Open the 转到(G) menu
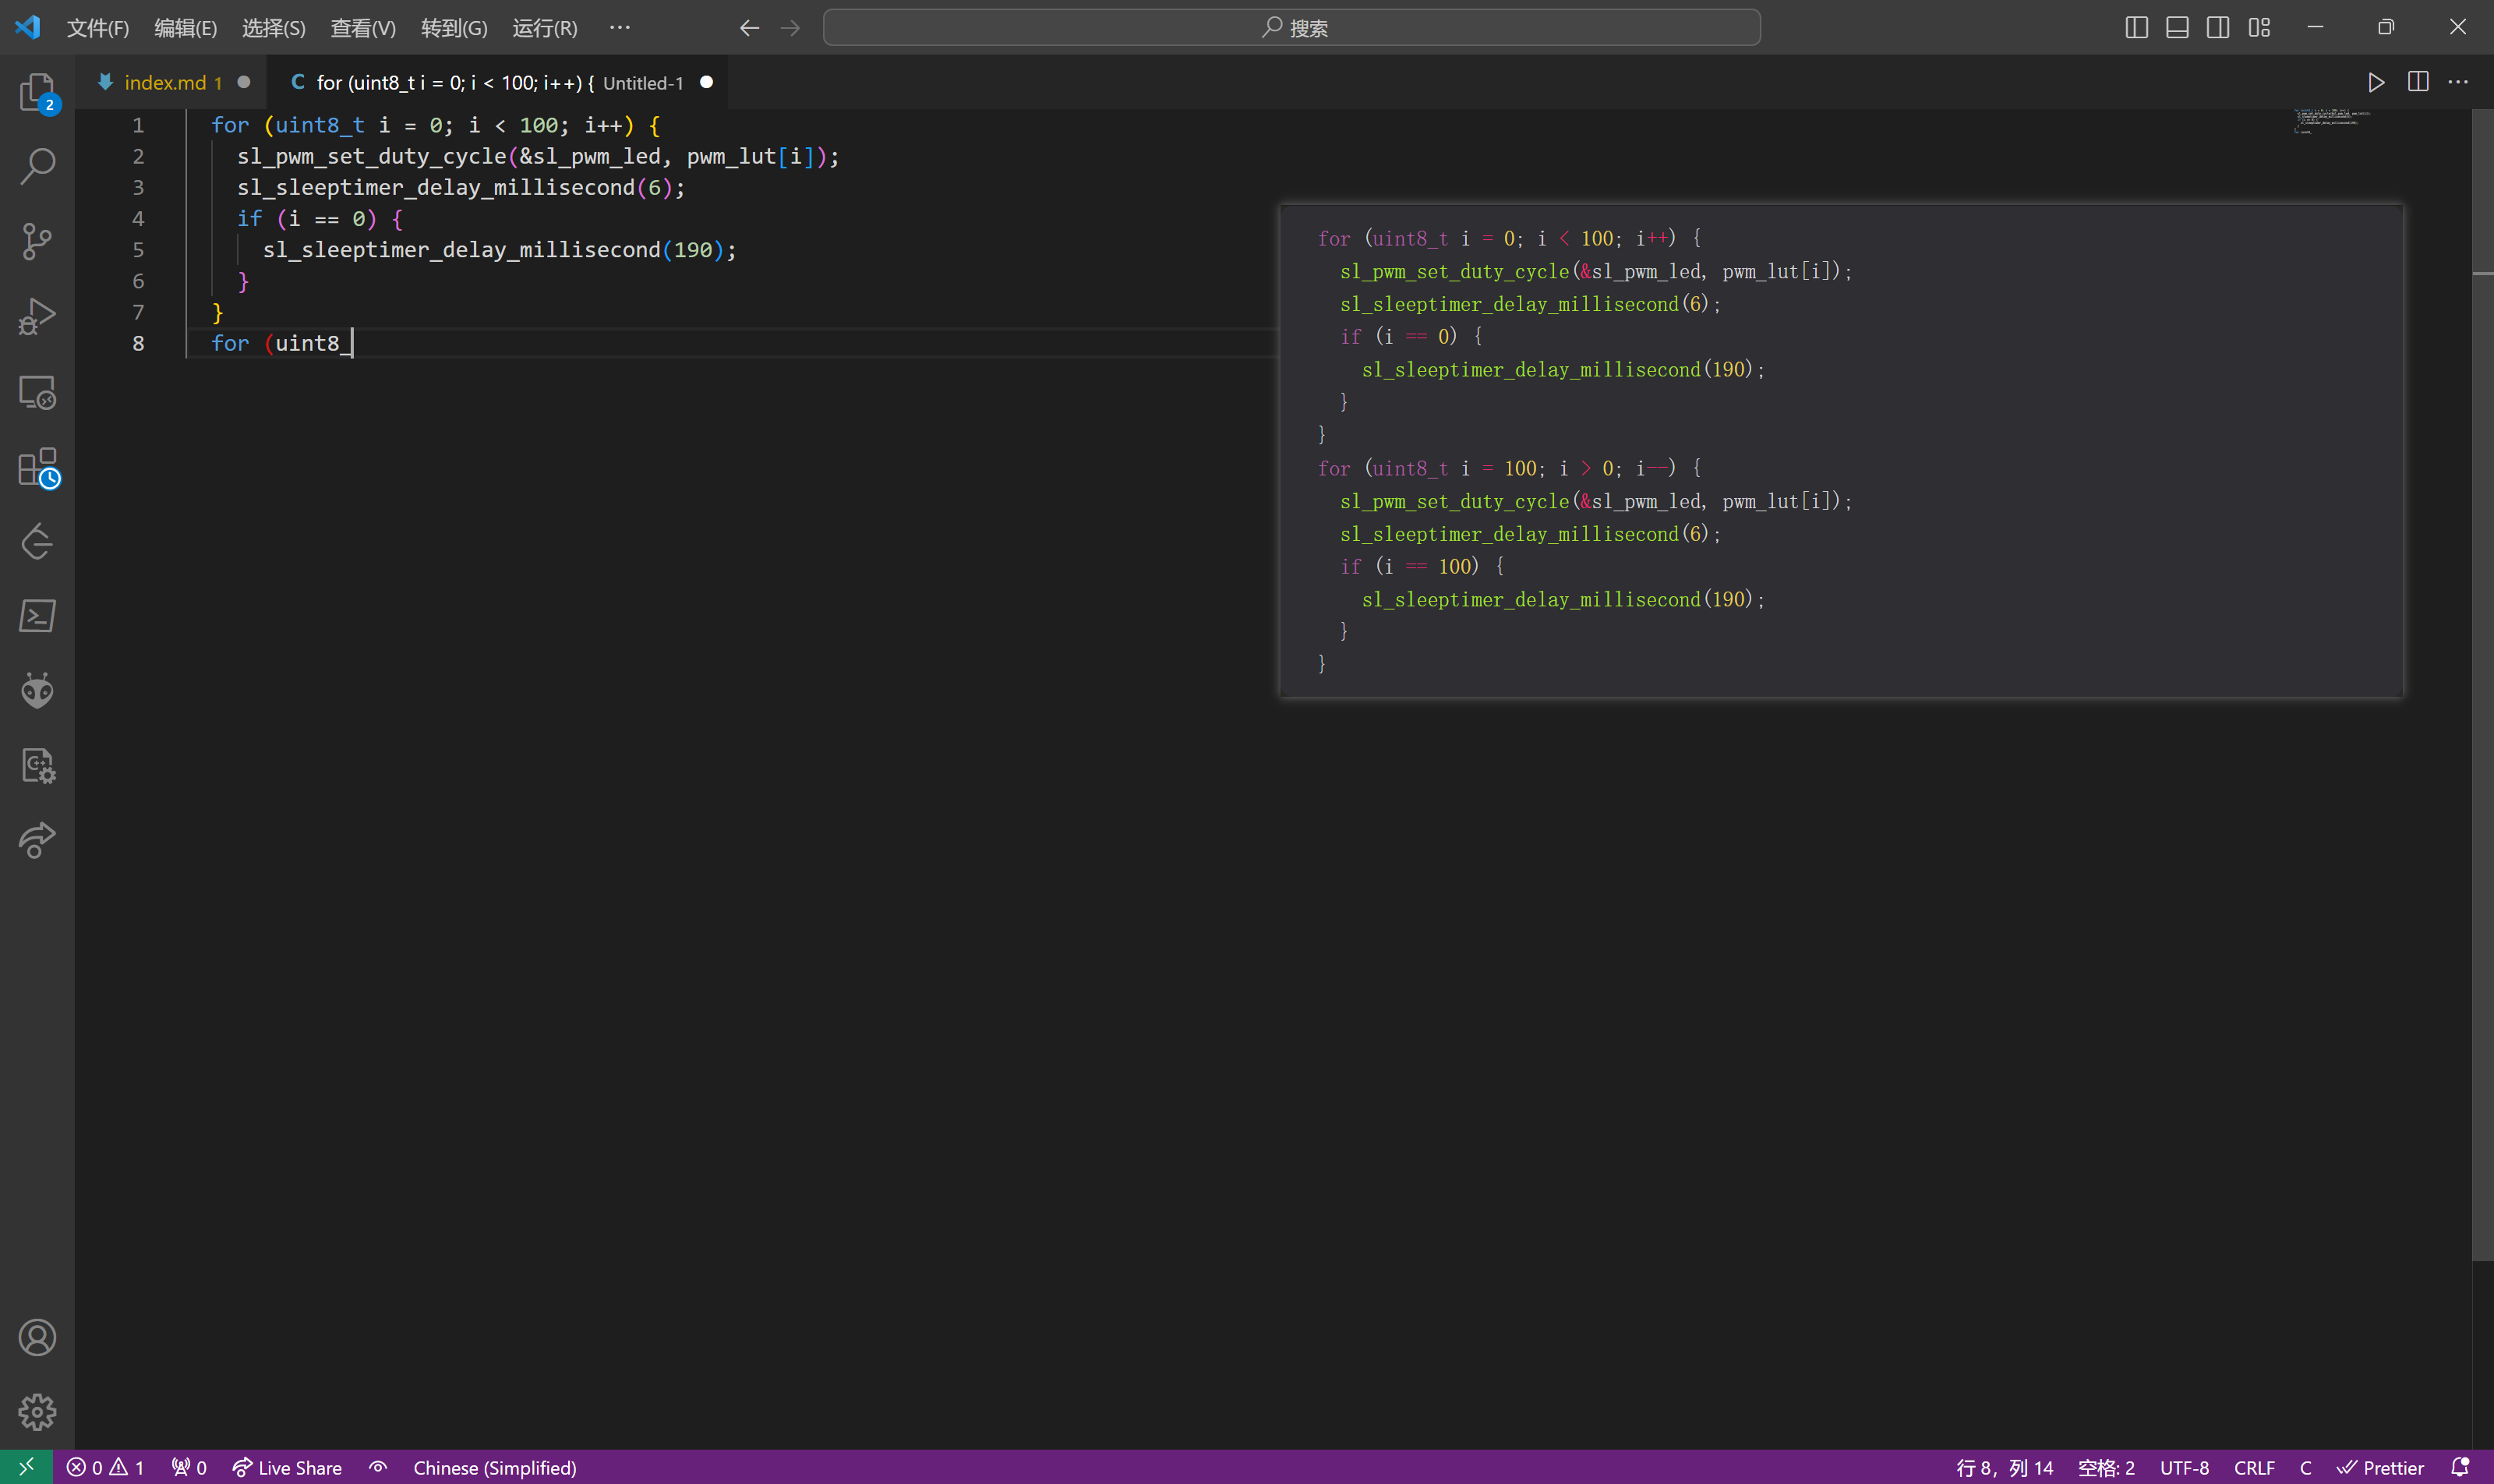The image size is (2494, 1484). [454, 28]
